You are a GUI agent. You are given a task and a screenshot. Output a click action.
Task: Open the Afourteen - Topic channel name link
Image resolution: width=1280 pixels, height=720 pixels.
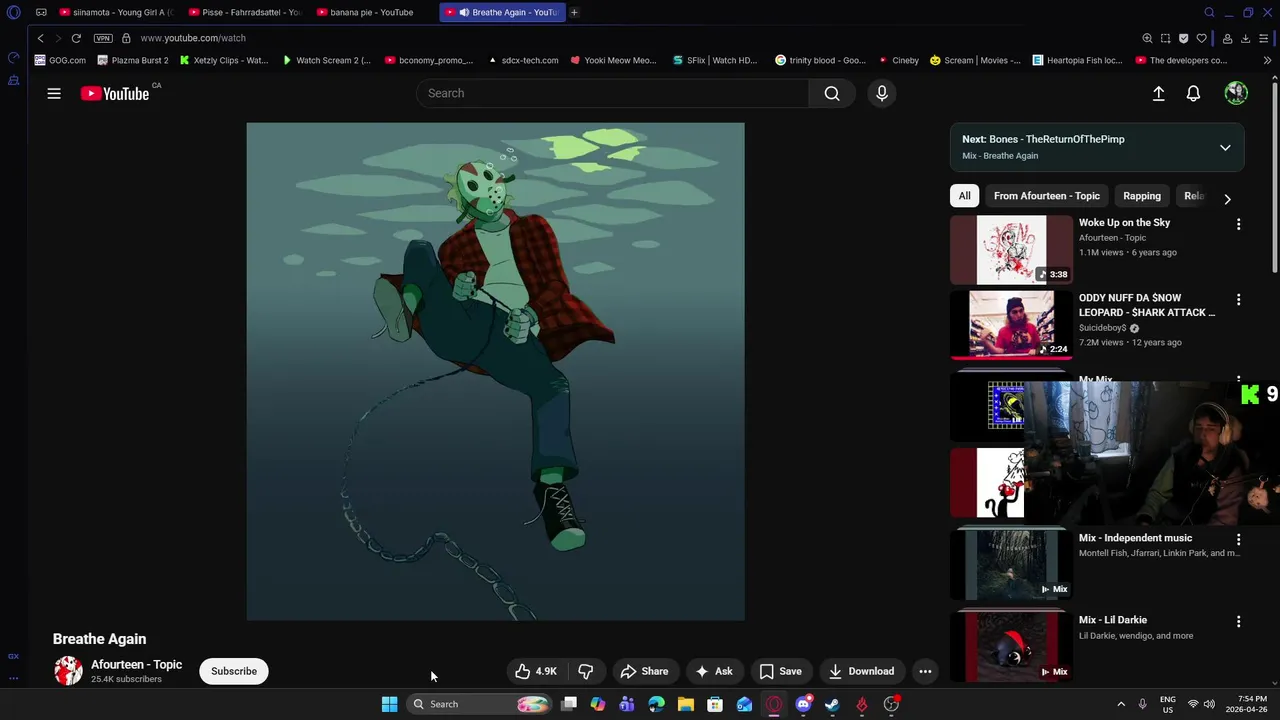tap(136, 664)
